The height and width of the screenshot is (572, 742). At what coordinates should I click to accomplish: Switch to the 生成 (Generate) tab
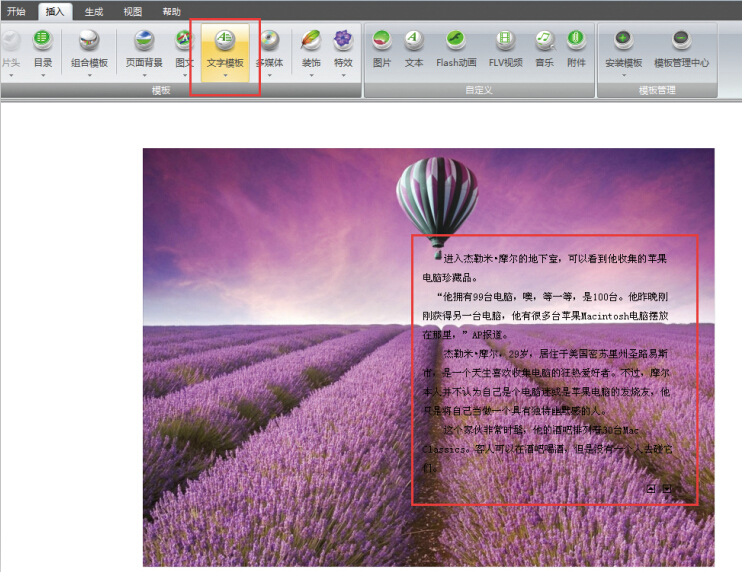click(93, 11)
